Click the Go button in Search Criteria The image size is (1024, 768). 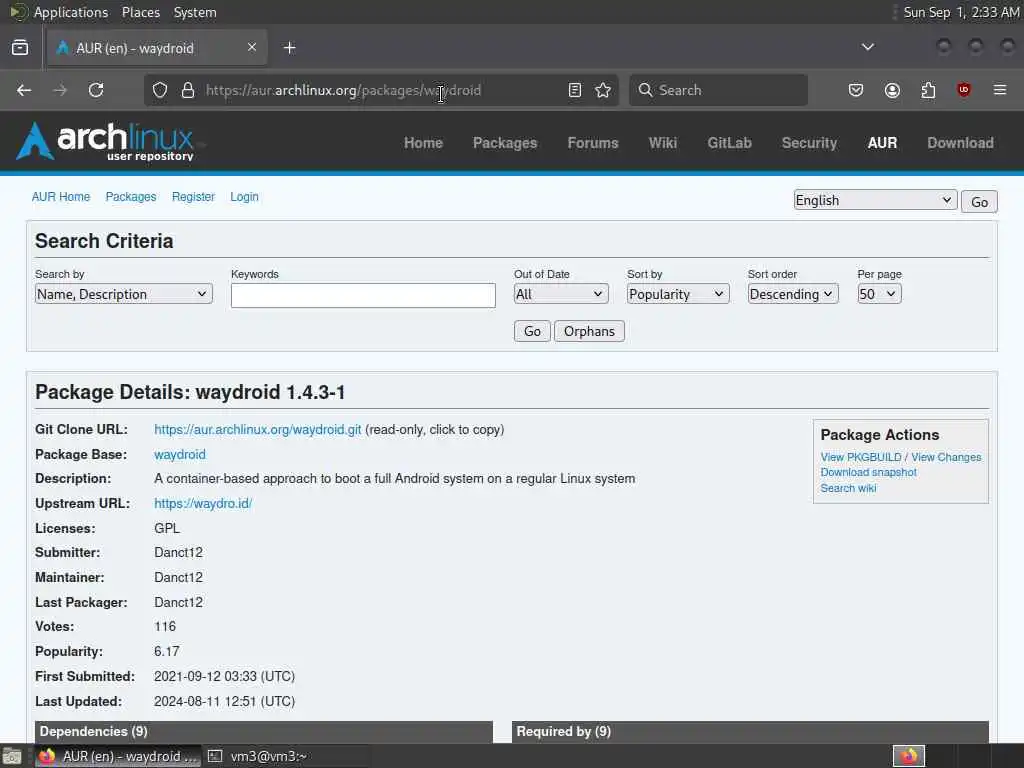tap(532, 331)
